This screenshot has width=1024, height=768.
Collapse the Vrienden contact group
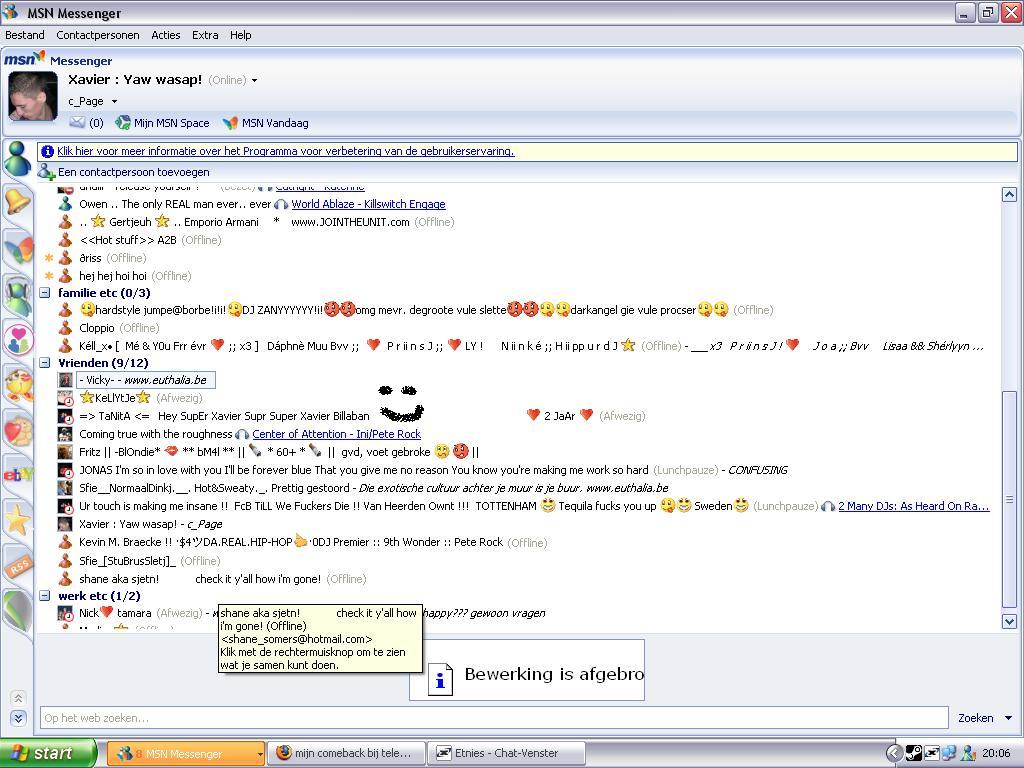click(x=44, y=362)
